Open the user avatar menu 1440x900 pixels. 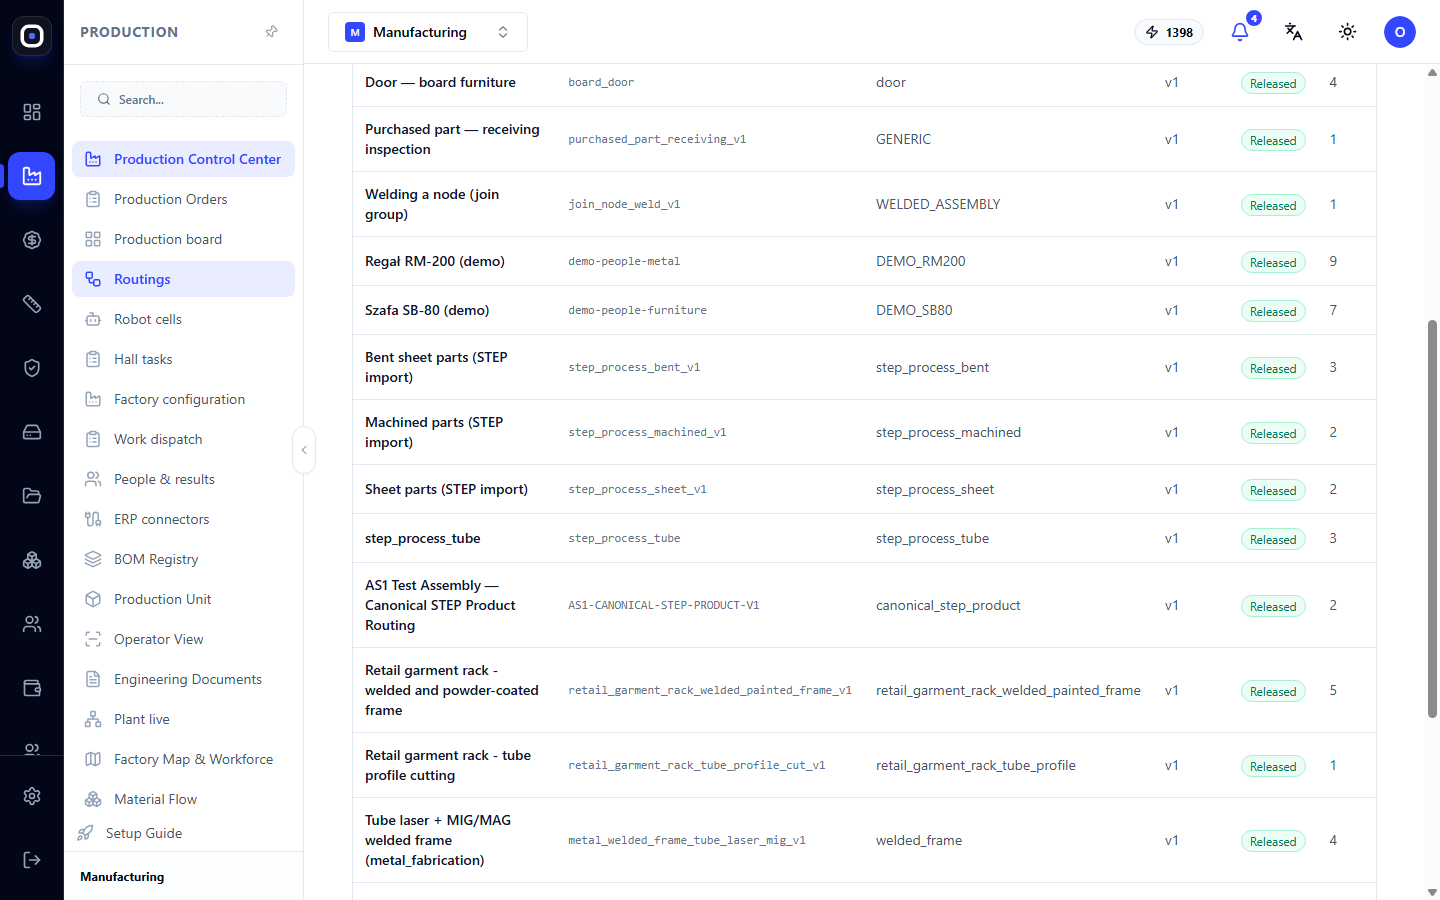(x=1400, y=32)
